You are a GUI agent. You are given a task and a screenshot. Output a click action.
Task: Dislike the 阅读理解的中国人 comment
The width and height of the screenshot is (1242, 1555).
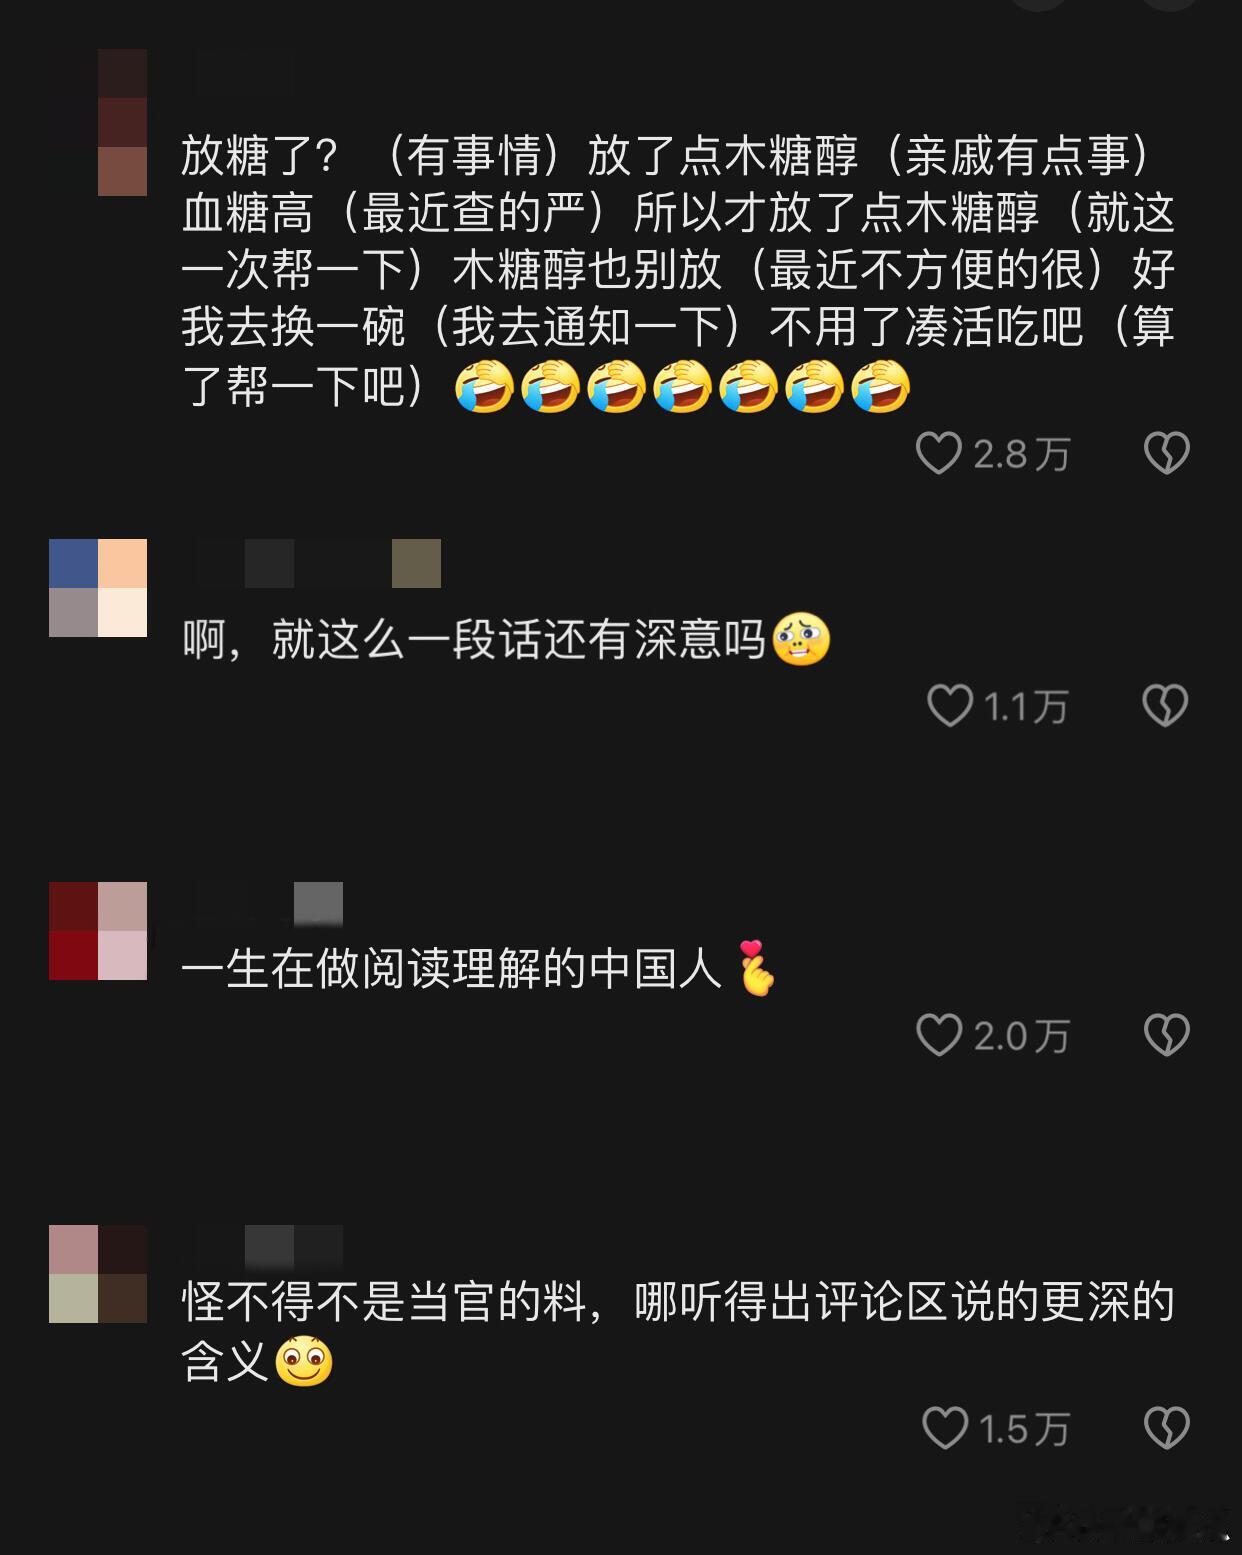[x=1166, y=1035]
